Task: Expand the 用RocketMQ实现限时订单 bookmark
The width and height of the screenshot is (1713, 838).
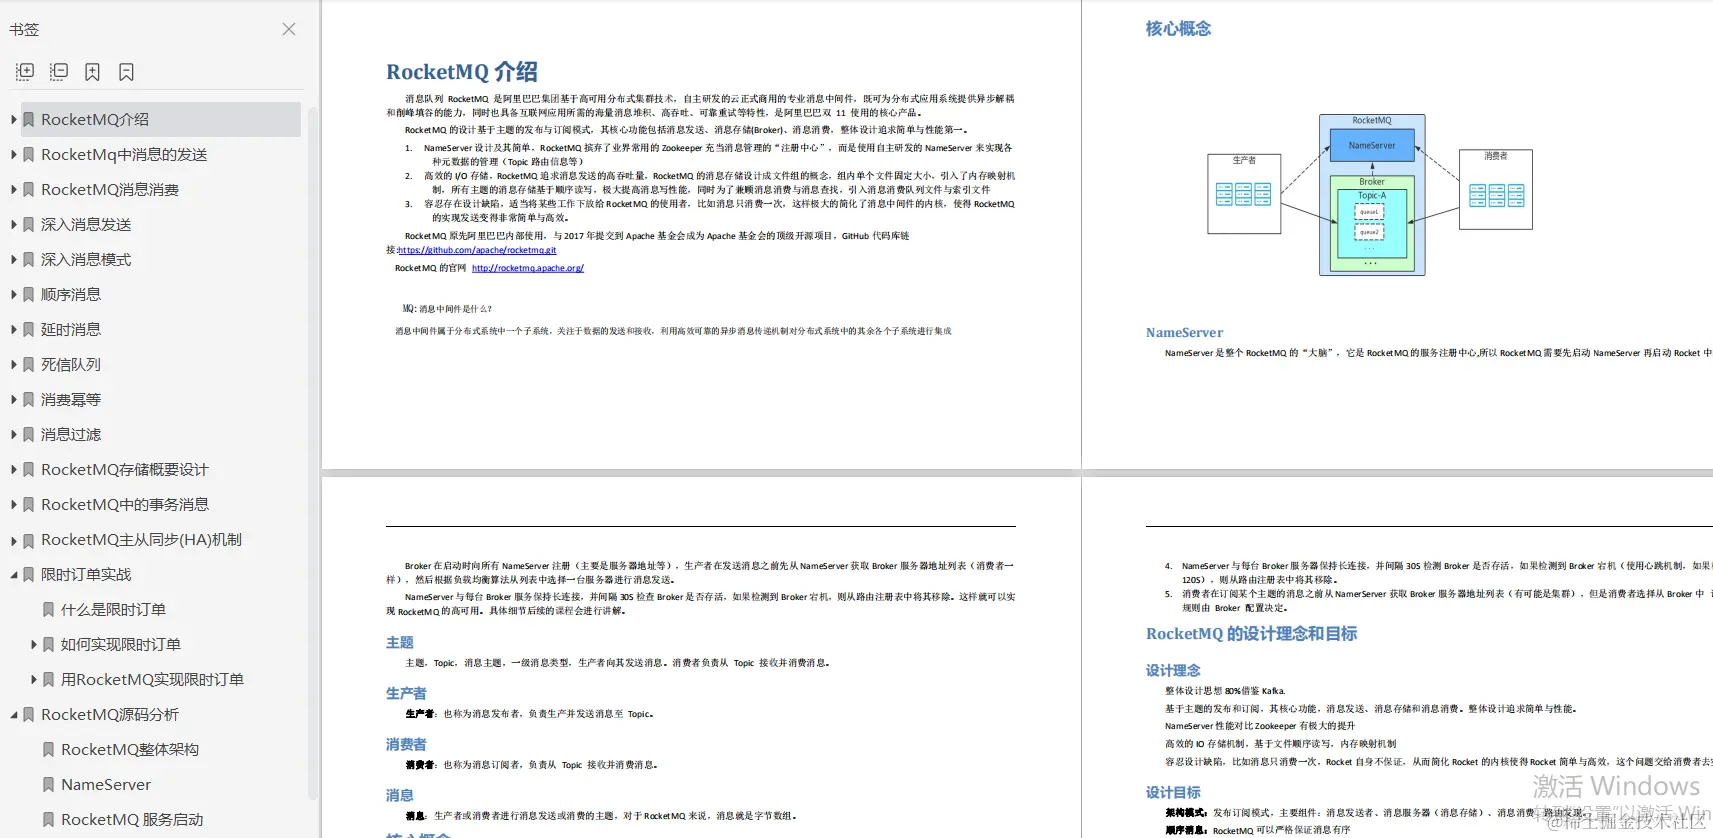Action: [34, 679]
